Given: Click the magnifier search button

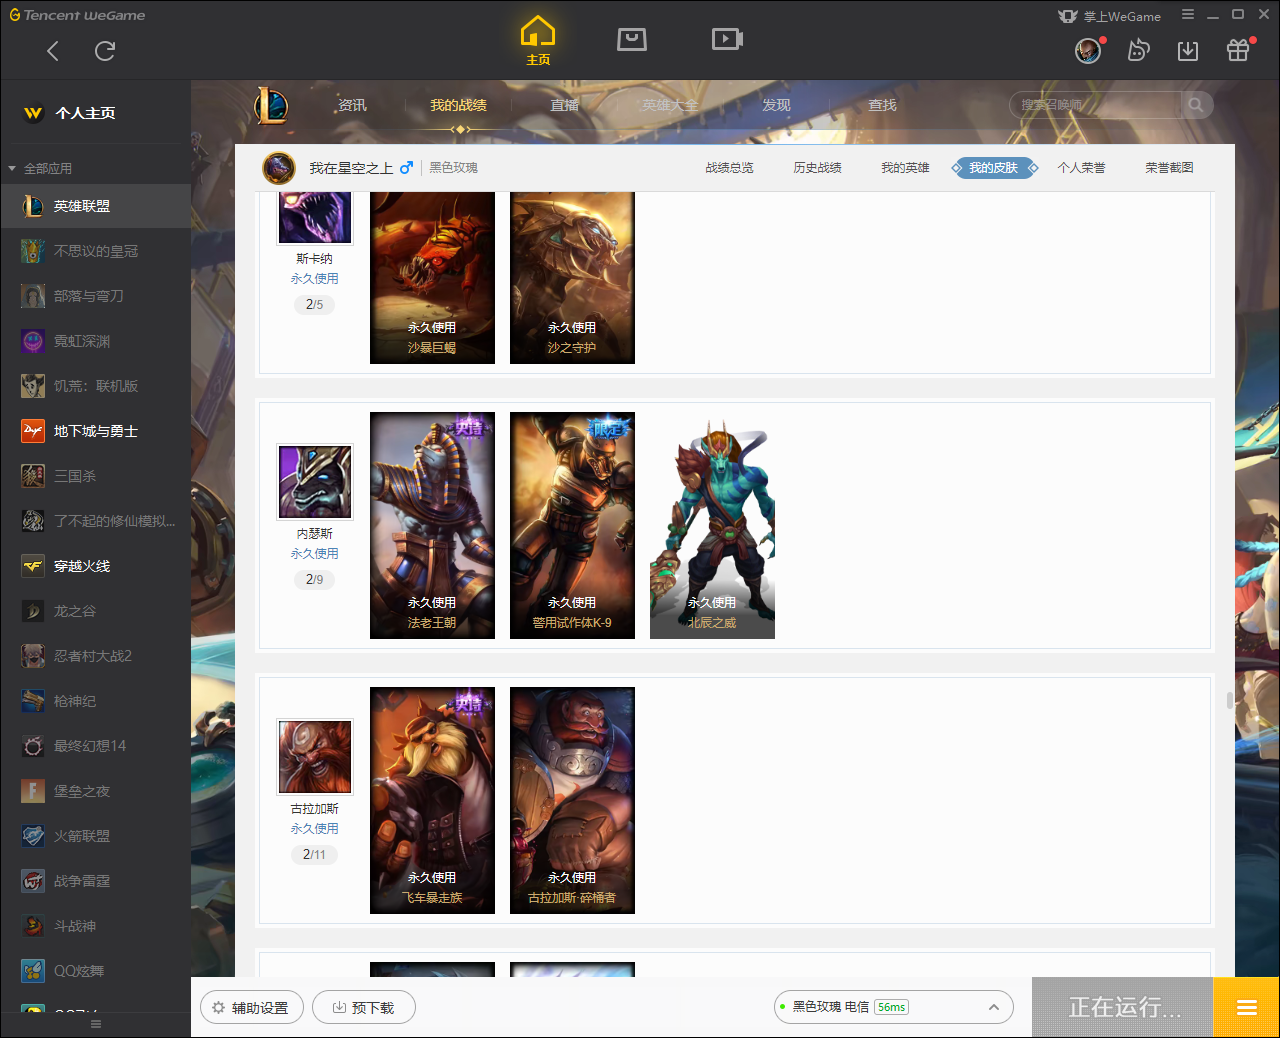Looking at the screenshot, I should (x=1196, y=105).
